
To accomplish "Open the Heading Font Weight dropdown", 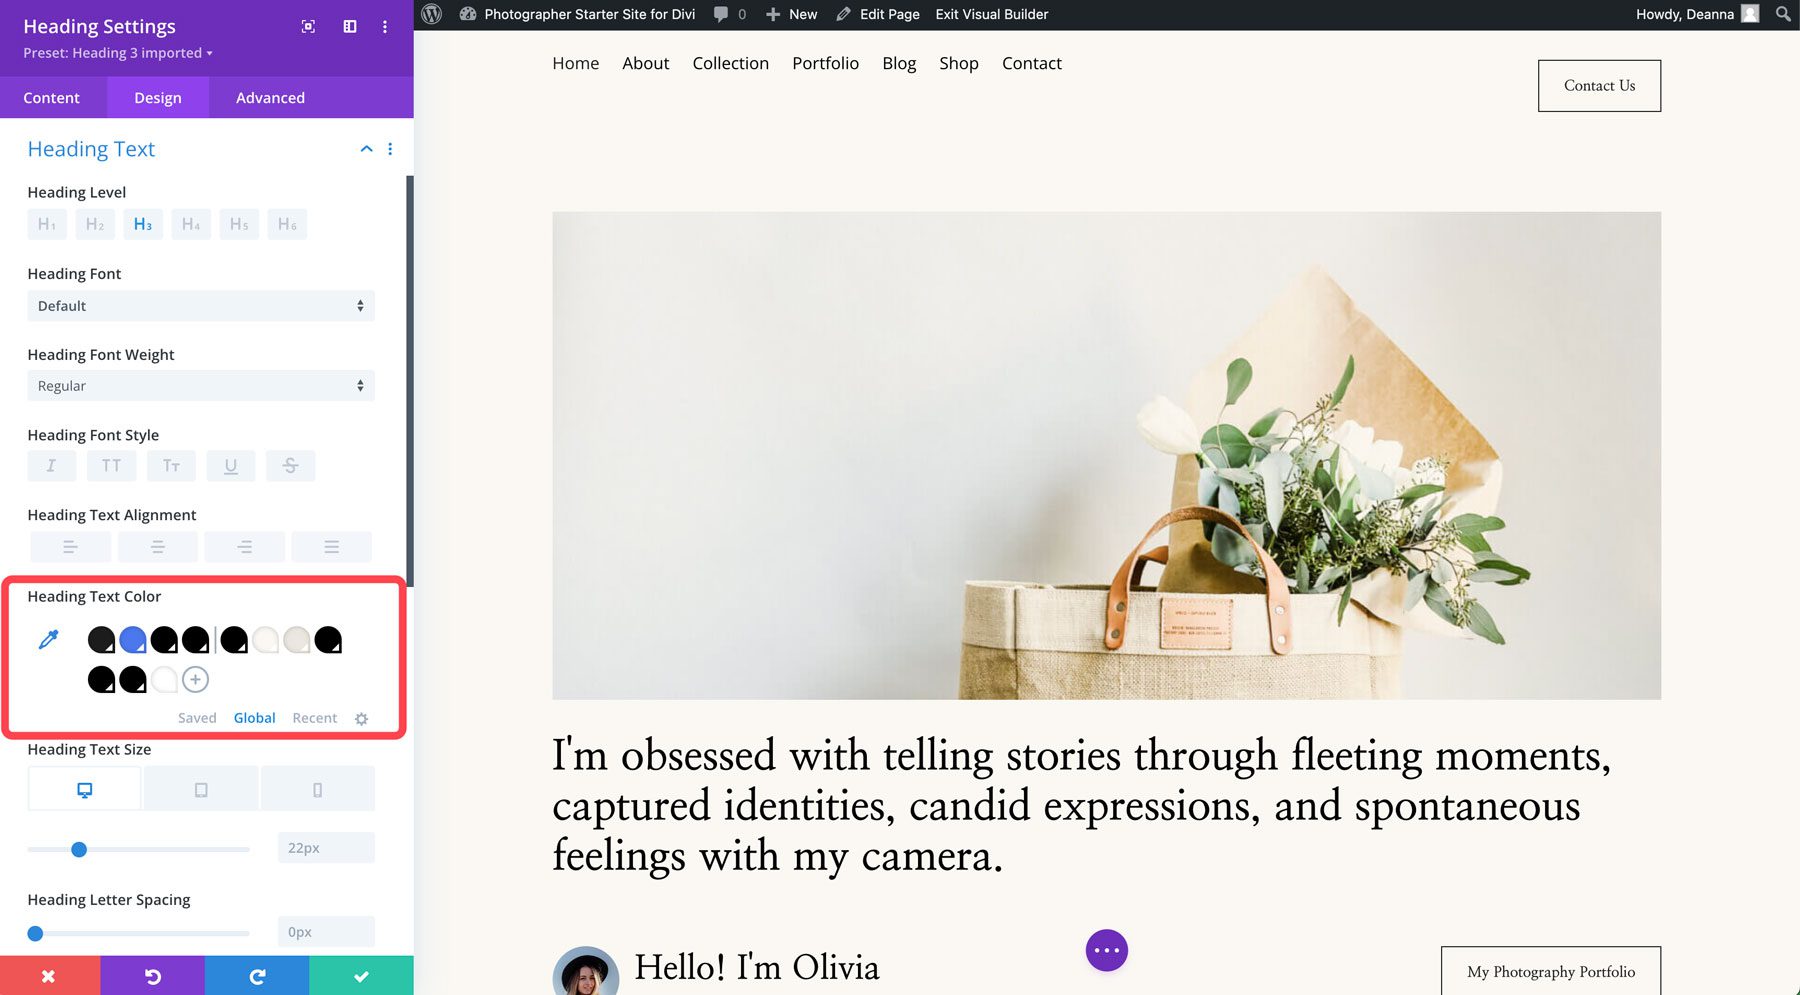I will coord(200,385).
